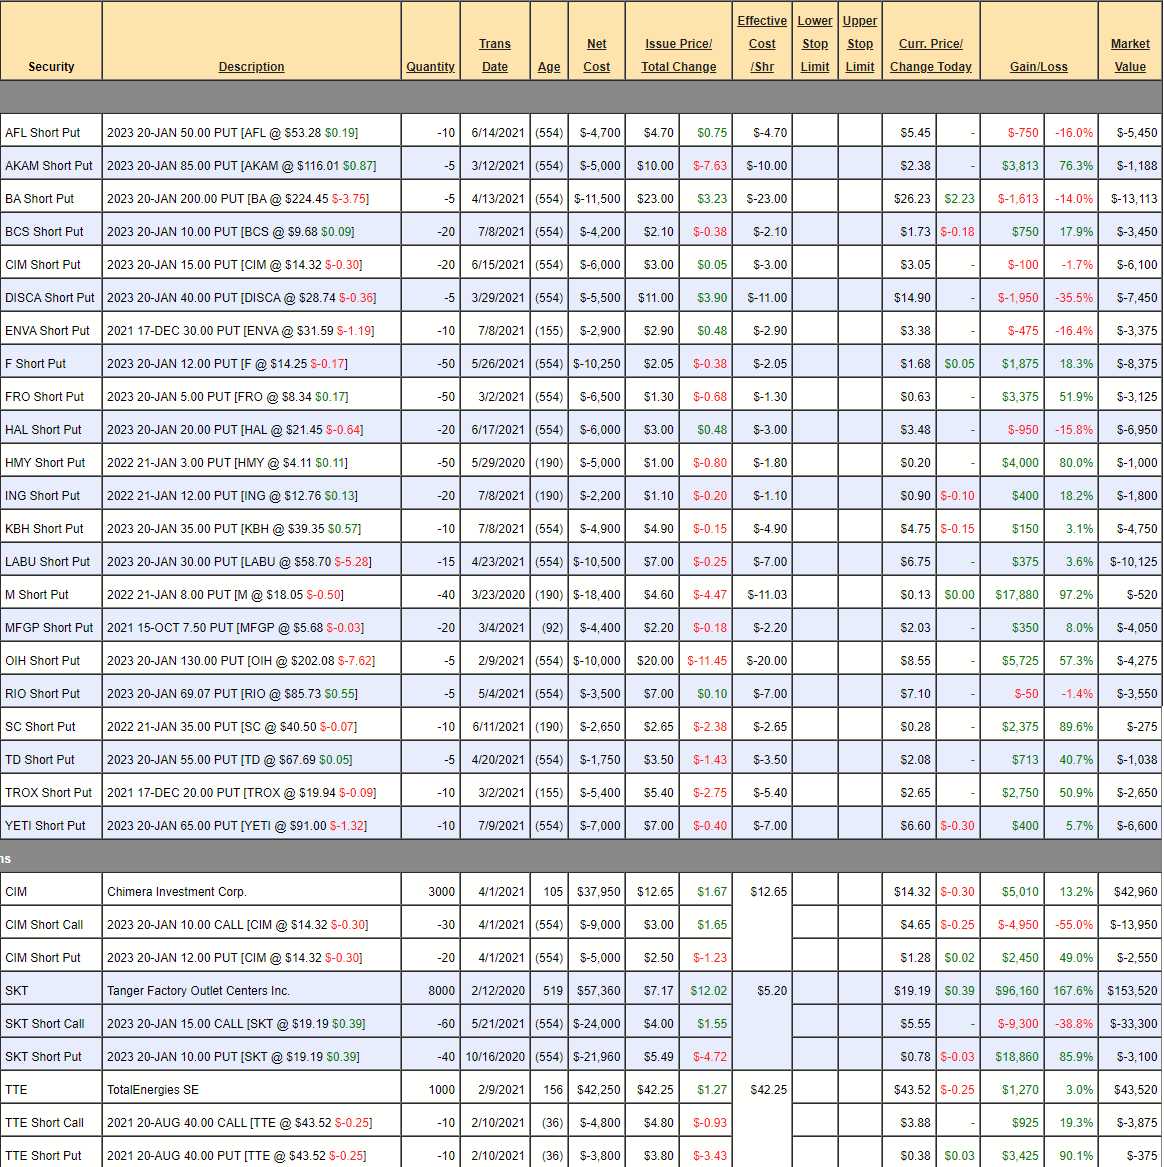Click the empty upper stop limit cell for BA
This screenshot has width=1164, height=1167.
click(860, 199)
